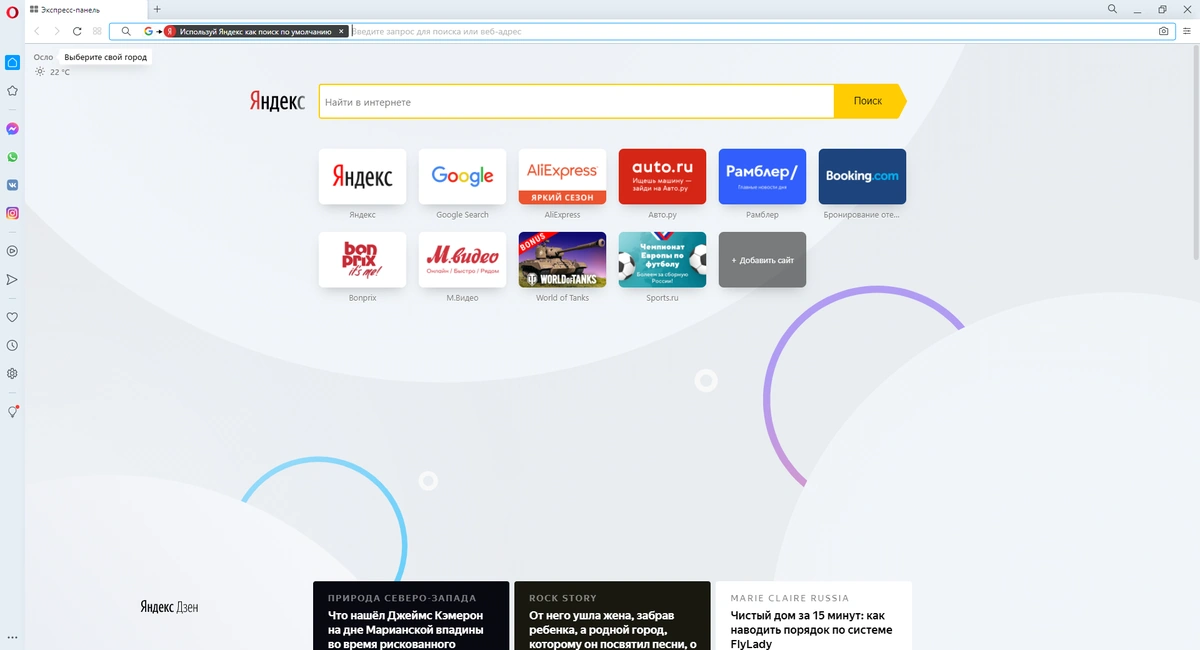Open VK messenger from the sidebar
The width and height of the screenshot is (1200, 650).
(13, 185)
